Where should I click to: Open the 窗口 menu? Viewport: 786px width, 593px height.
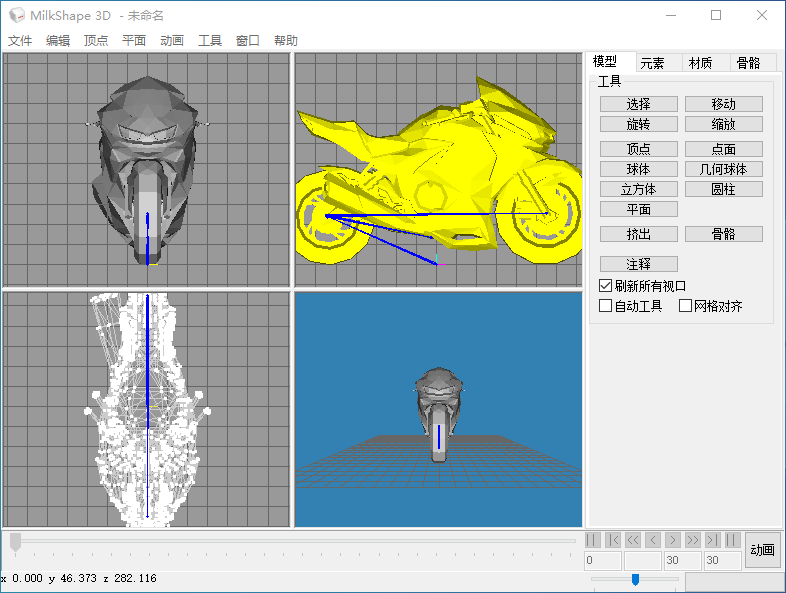248,41
